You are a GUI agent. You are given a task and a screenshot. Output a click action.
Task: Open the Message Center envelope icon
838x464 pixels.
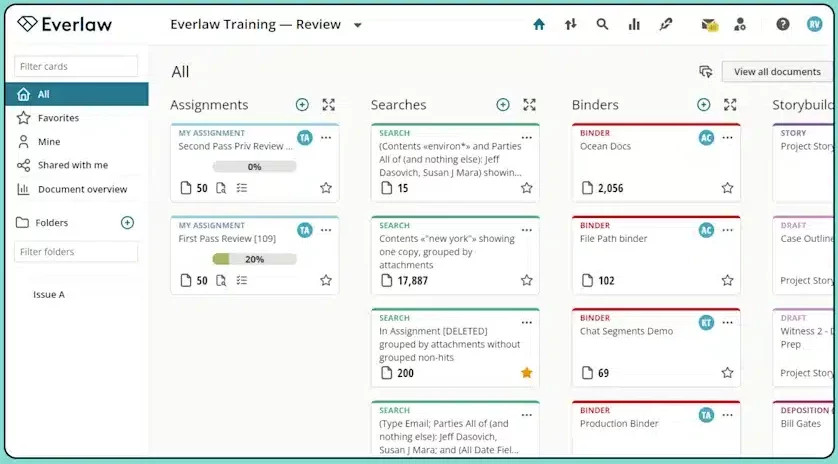709,25
